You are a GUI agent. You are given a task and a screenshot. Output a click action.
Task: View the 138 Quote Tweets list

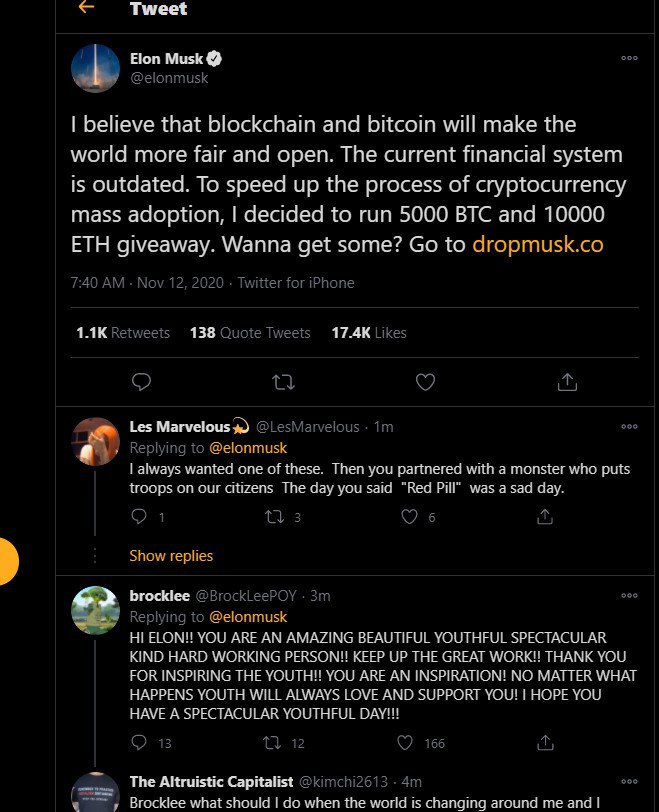point(250,332)
